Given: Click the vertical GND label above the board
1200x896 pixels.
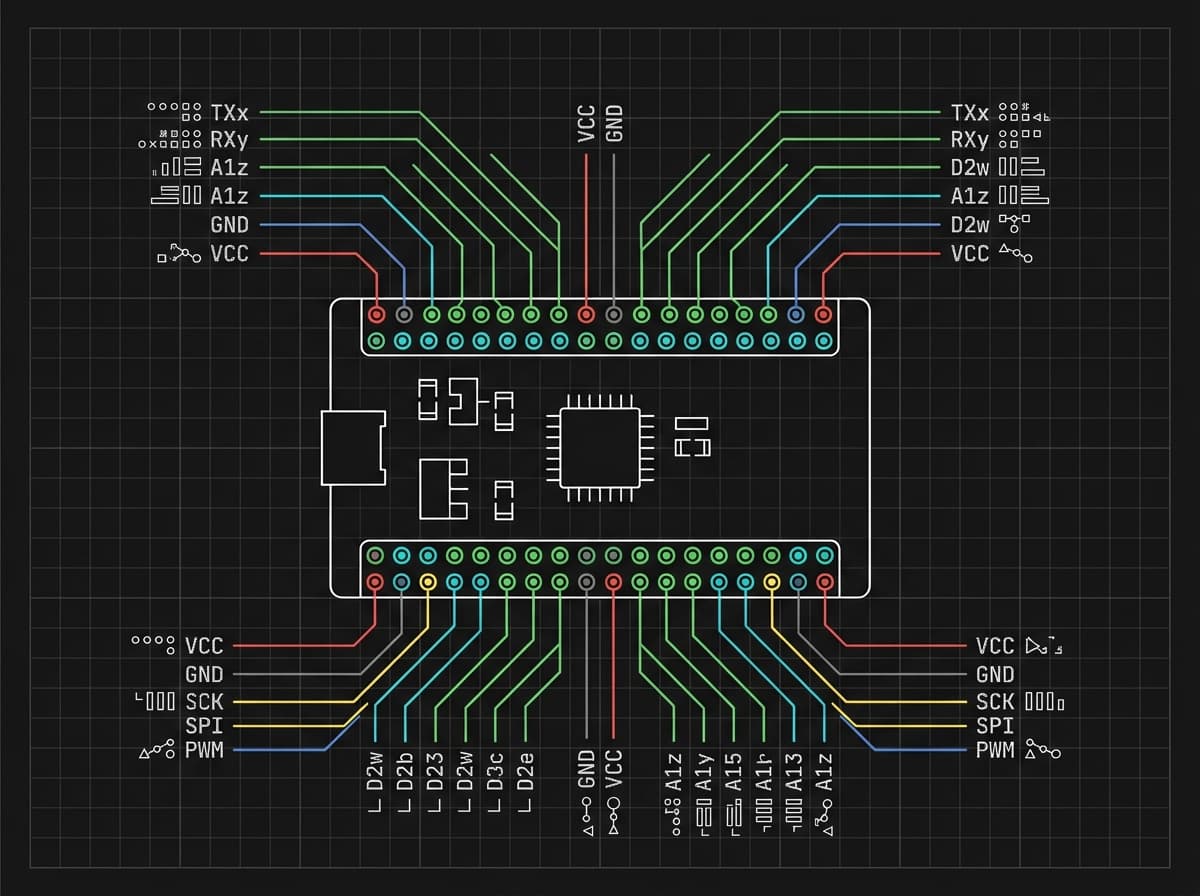Looking at the screenshot, I should (x=615, y=123).
